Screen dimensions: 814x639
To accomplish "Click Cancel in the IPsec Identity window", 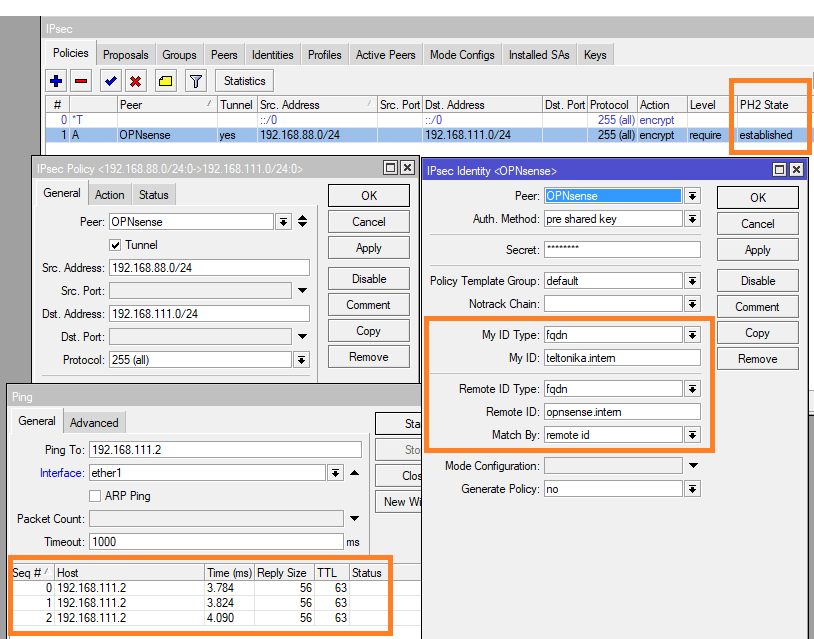I will point(758,224).
